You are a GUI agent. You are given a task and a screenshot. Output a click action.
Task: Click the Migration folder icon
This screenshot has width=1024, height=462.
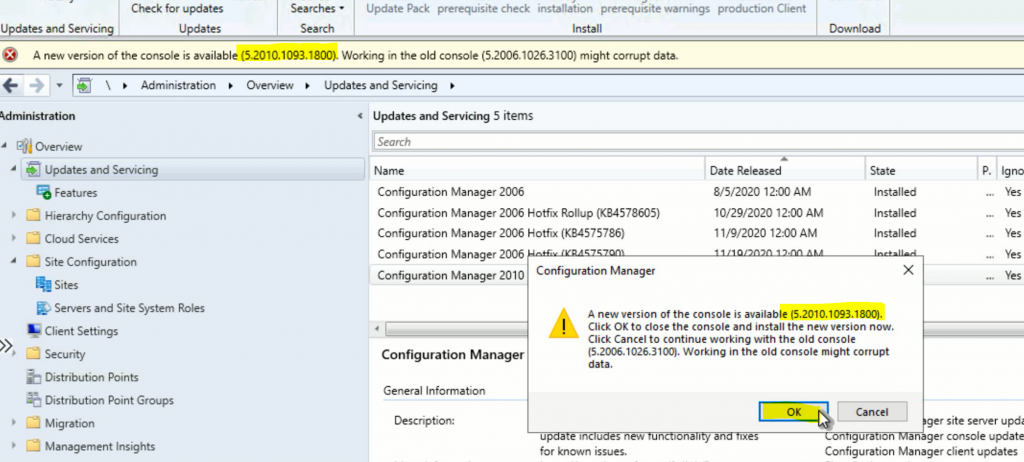[x=33, y=423]
